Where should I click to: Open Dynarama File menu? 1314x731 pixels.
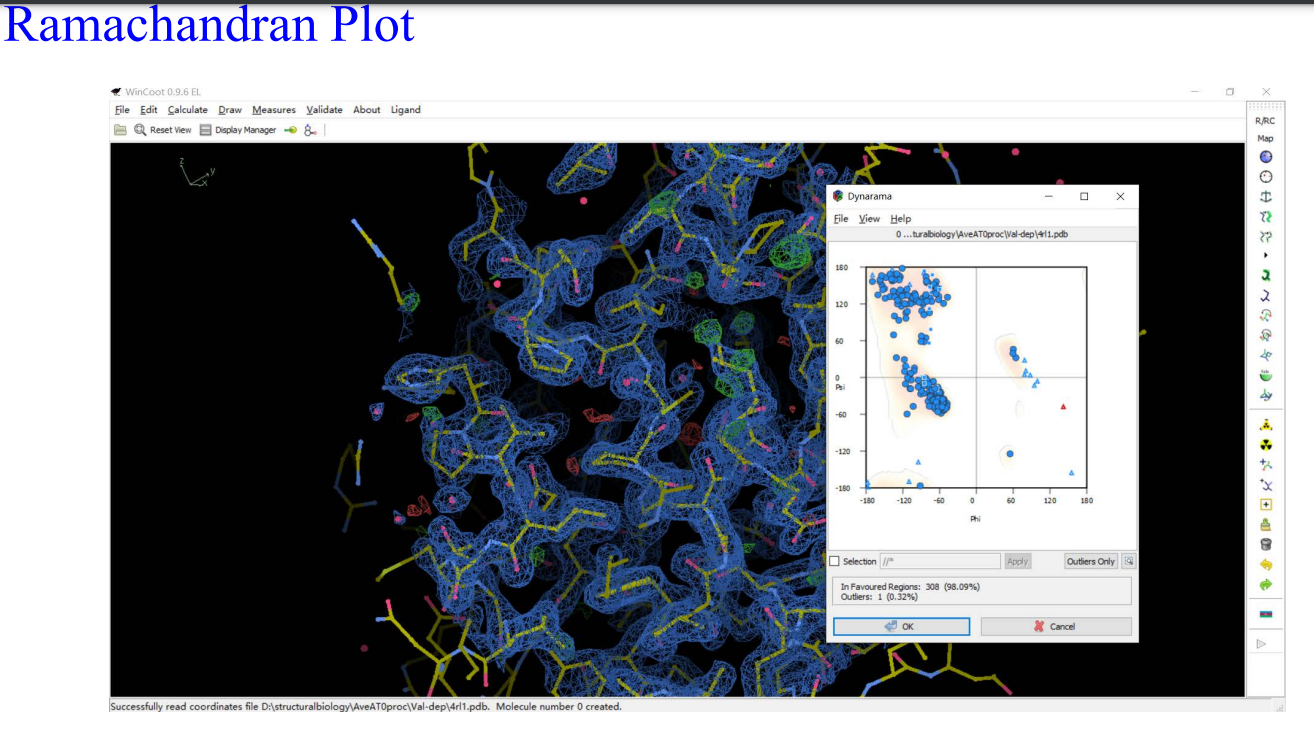pyautogui.click(x=841, y=219)
